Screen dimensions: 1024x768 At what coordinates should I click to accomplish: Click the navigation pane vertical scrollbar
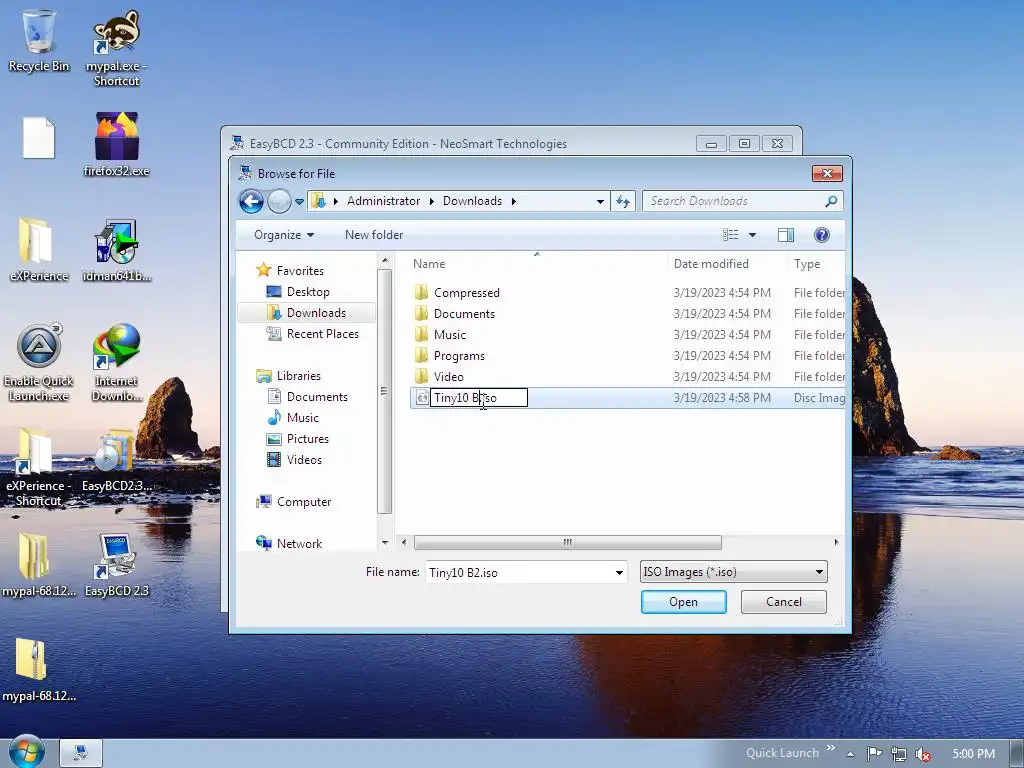click(385, 392)
